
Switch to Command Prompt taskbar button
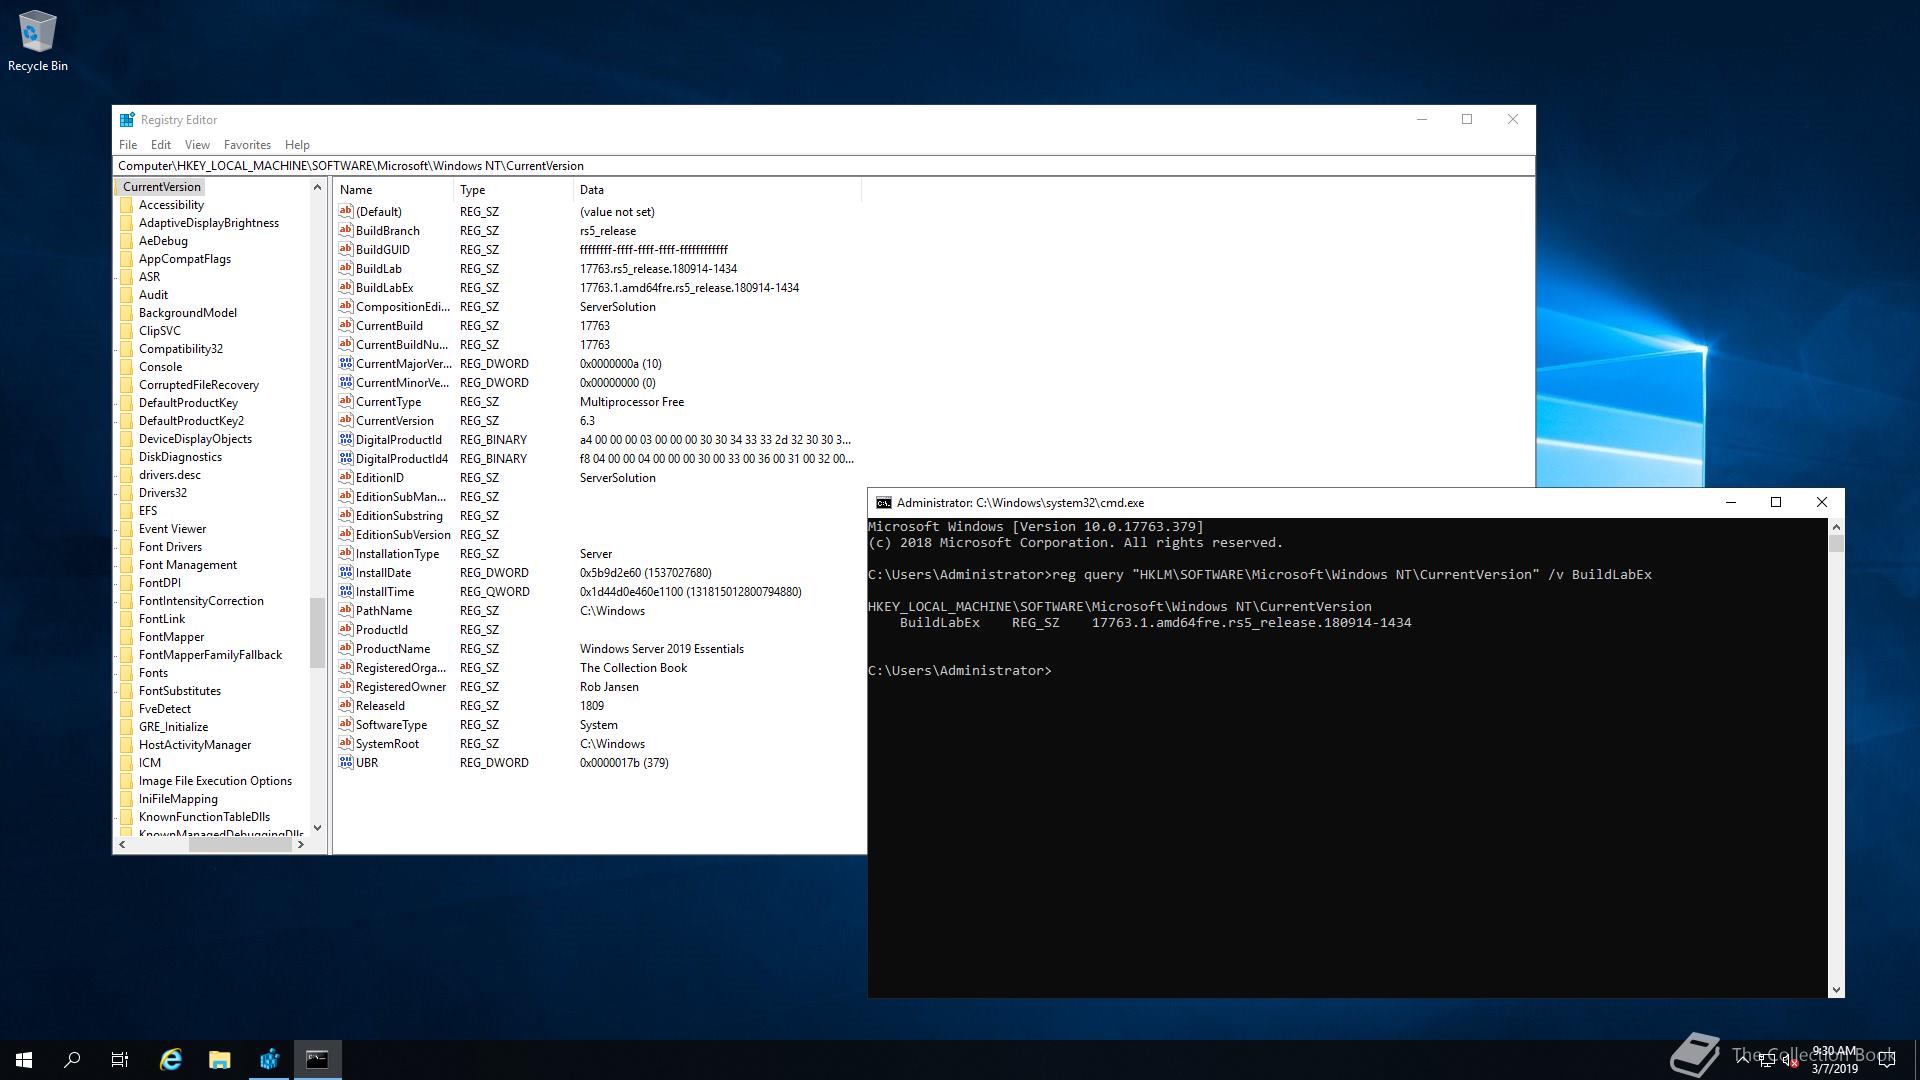click(318, 1060)
